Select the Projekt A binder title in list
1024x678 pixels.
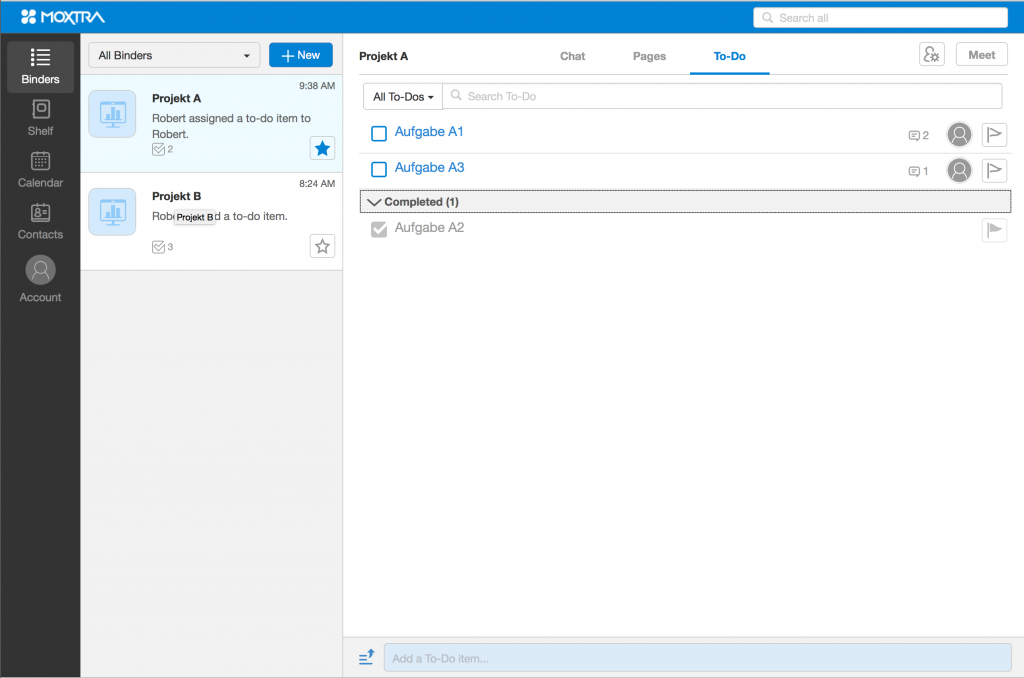coord(176,98)
